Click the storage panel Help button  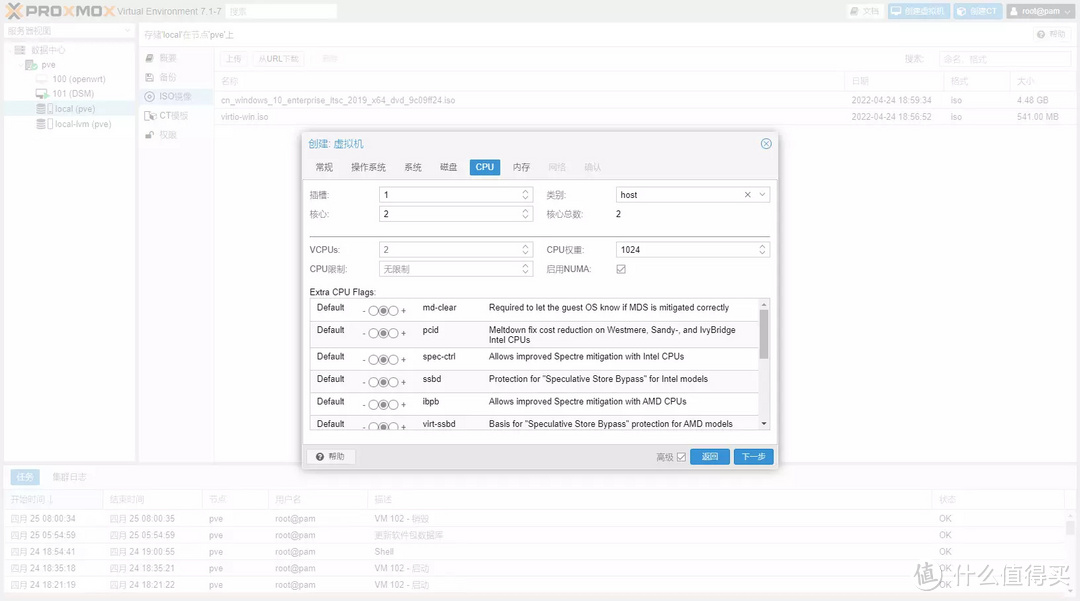pos(1052,34)
